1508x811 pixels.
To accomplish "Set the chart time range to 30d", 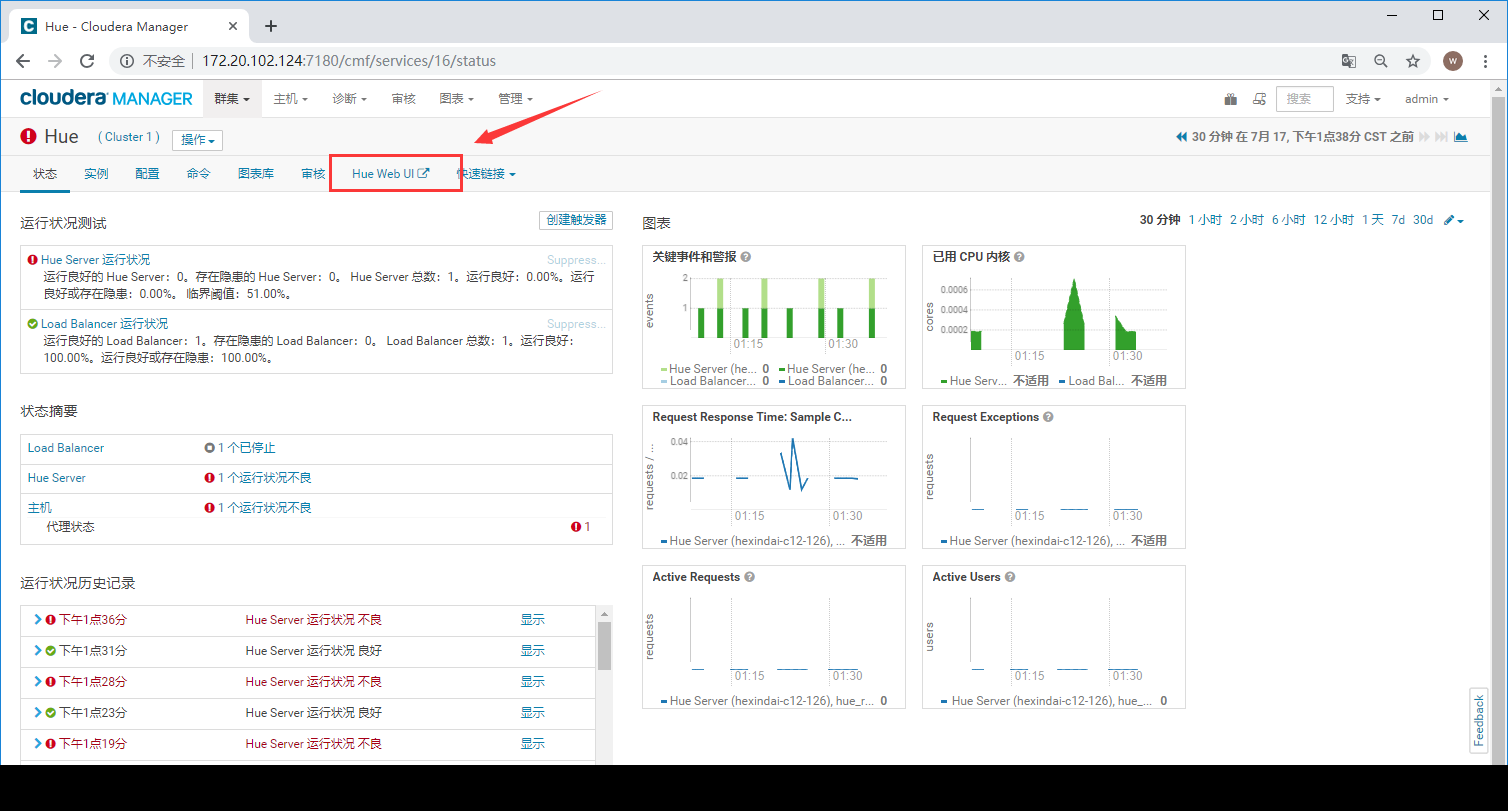I will click(1423, 220).
